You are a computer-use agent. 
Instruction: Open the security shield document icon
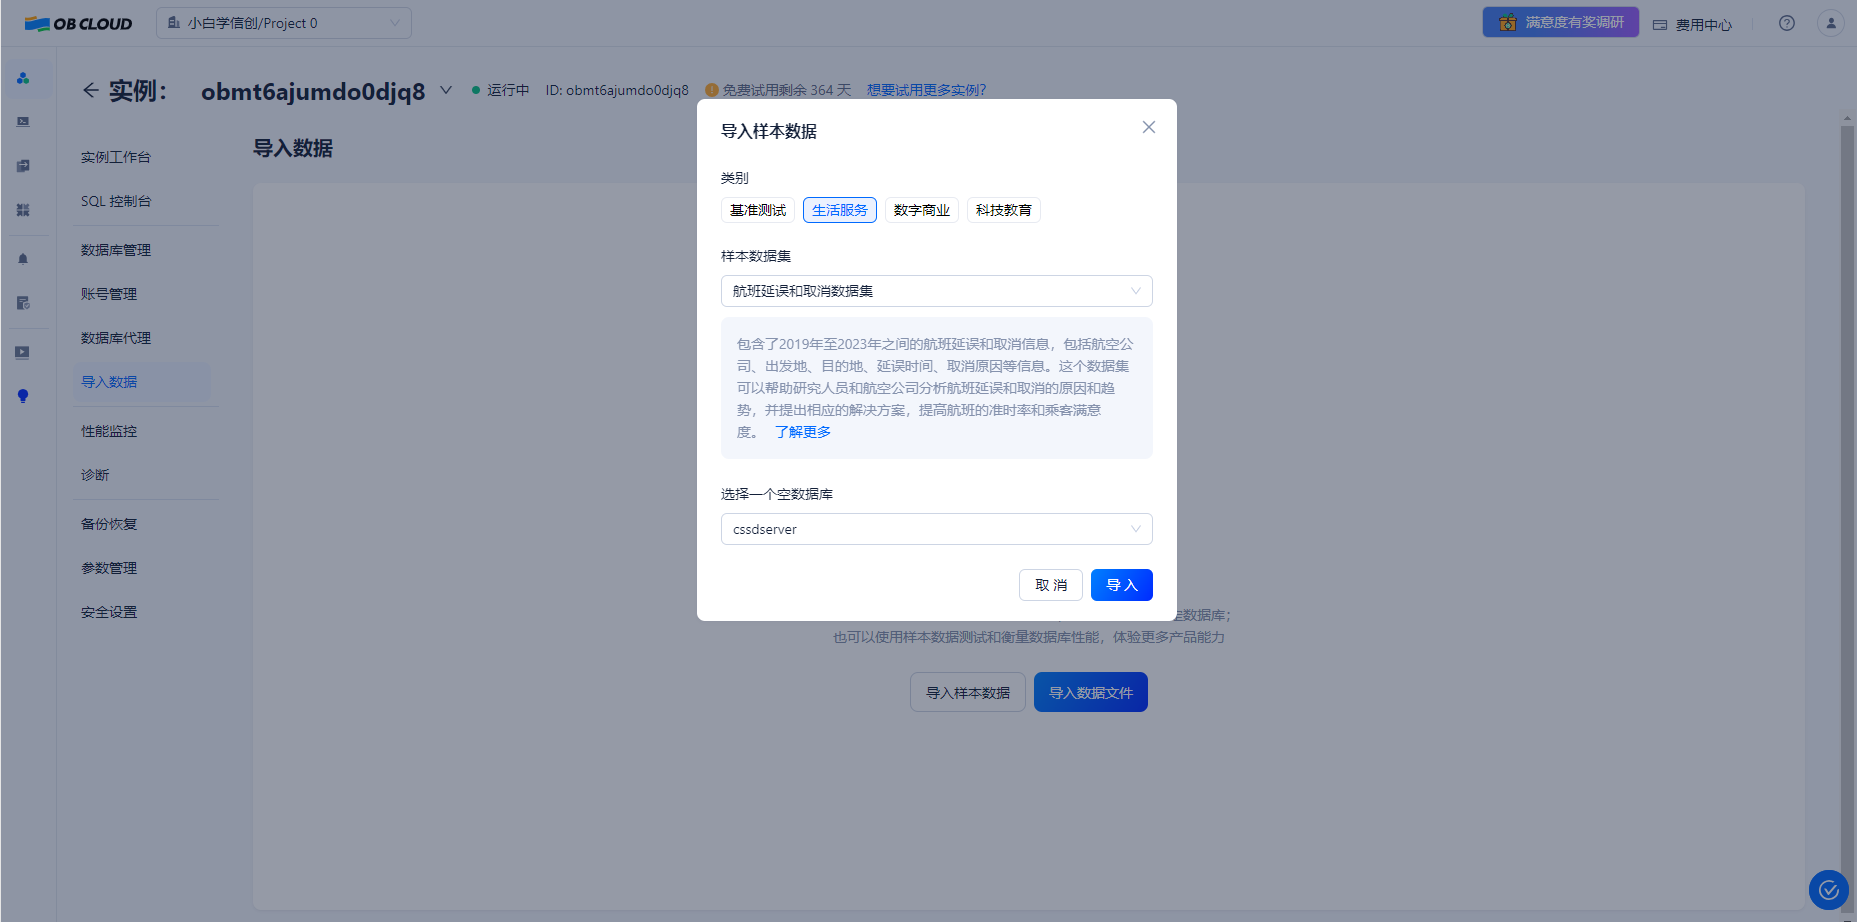23,303
